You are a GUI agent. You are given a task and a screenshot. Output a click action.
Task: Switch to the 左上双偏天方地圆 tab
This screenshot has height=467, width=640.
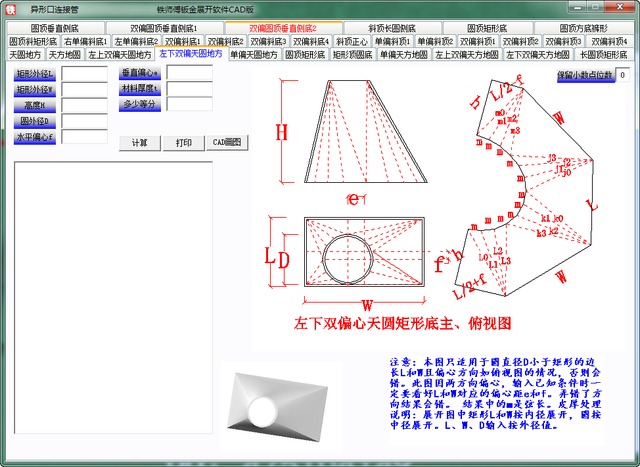[467, 55]
